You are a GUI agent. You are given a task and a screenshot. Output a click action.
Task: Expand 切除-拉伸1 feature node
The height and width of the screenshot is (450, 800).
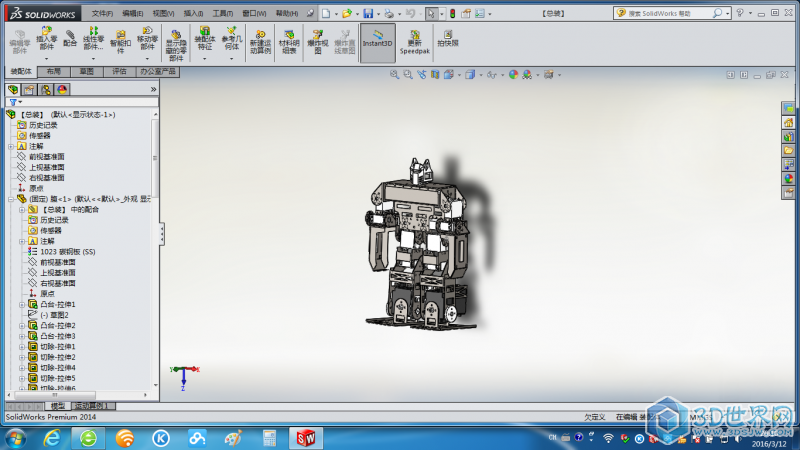click(x=22, y=347)
